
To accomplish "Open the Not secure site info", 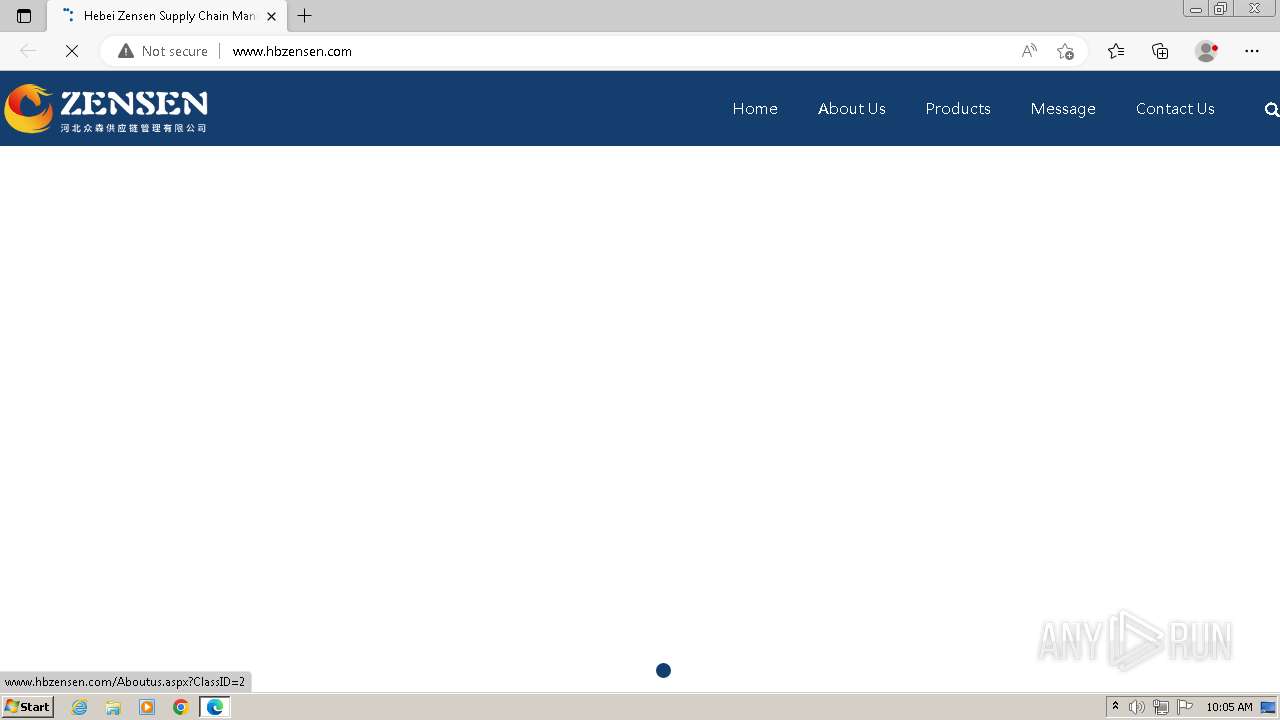I will pos(163,51).
